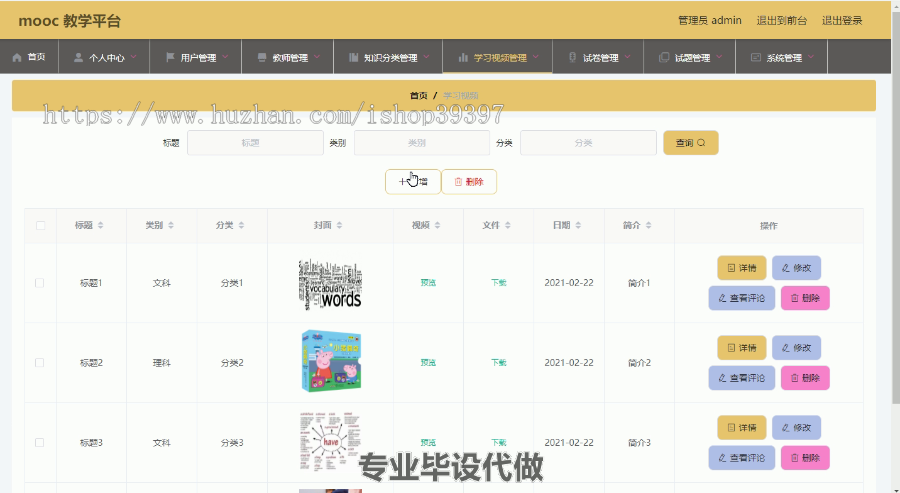Open 详情 for row 标题2
Screen dimensions: 900x493
(x=742, y=348)
